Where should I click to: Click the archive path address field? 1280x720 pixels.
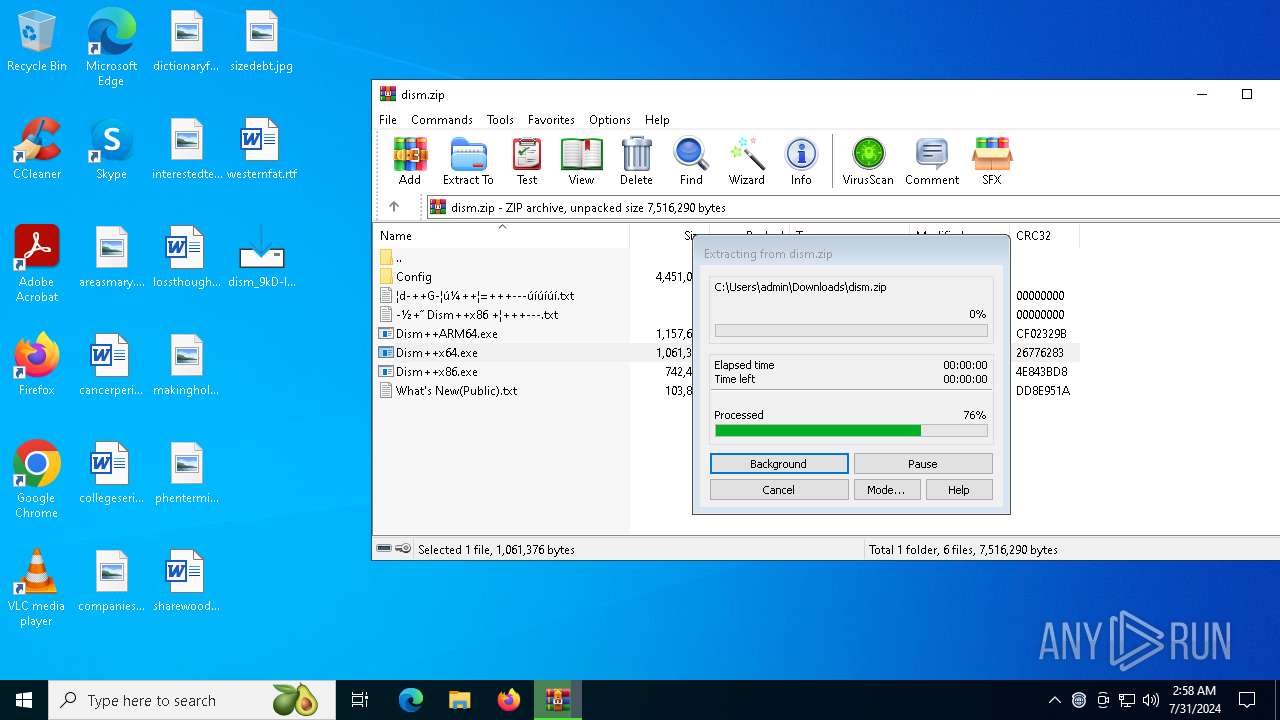pyautogui.click(x=853, y=207)
